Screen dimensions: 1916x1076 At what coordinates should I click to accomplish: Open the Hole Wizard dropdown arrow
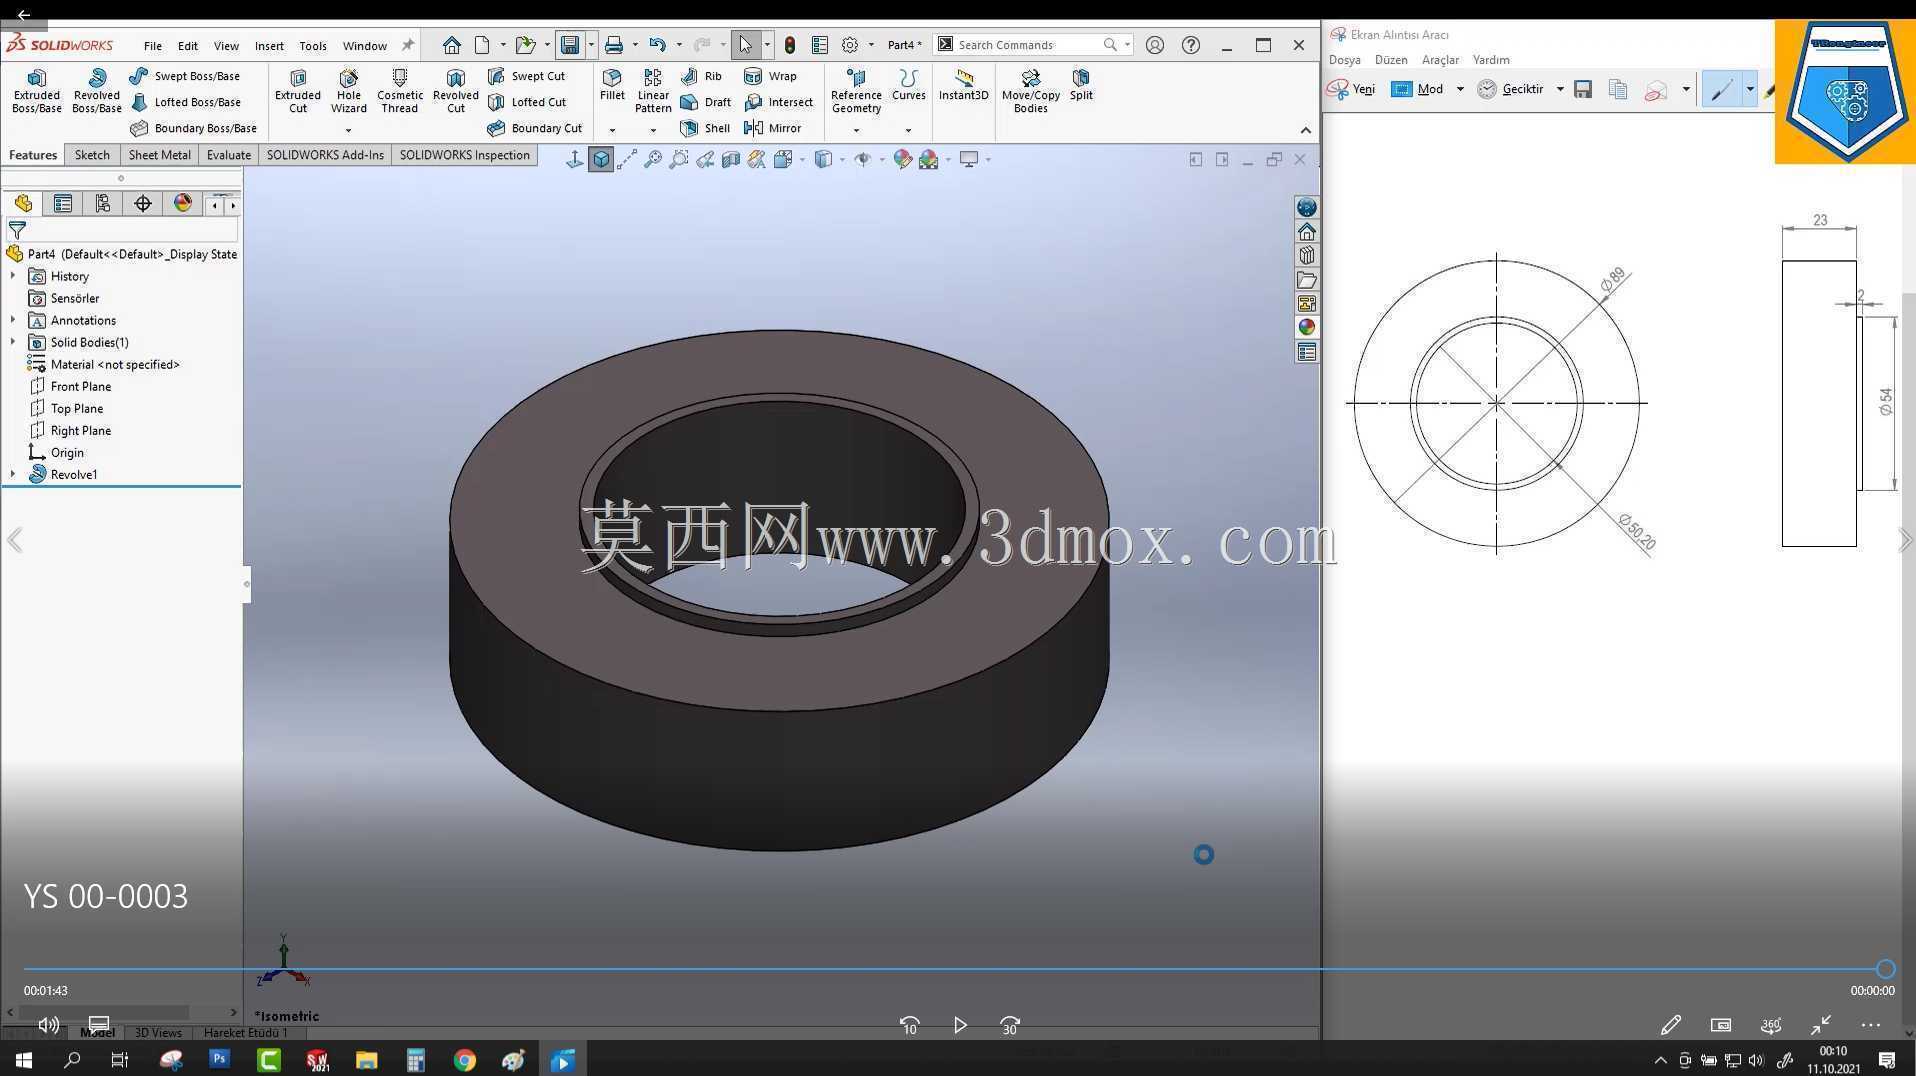348,130
